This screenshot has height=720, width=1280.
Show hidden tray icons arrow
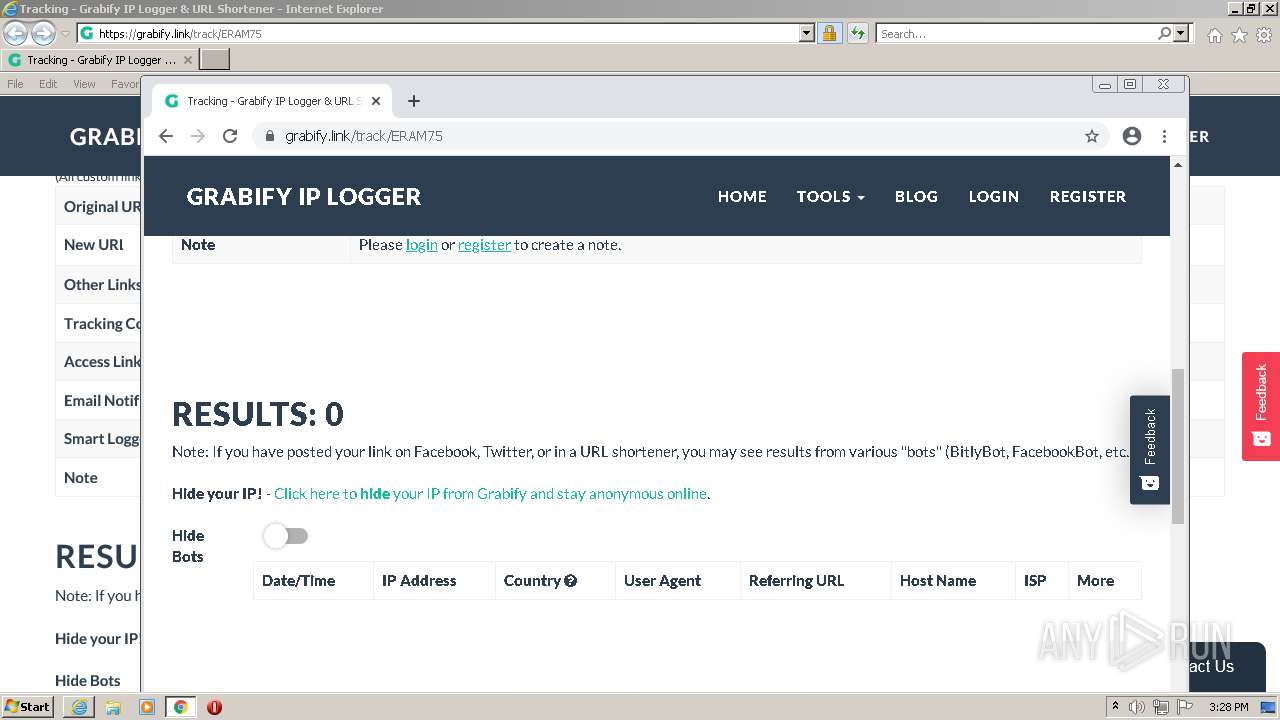point(1115,707)
